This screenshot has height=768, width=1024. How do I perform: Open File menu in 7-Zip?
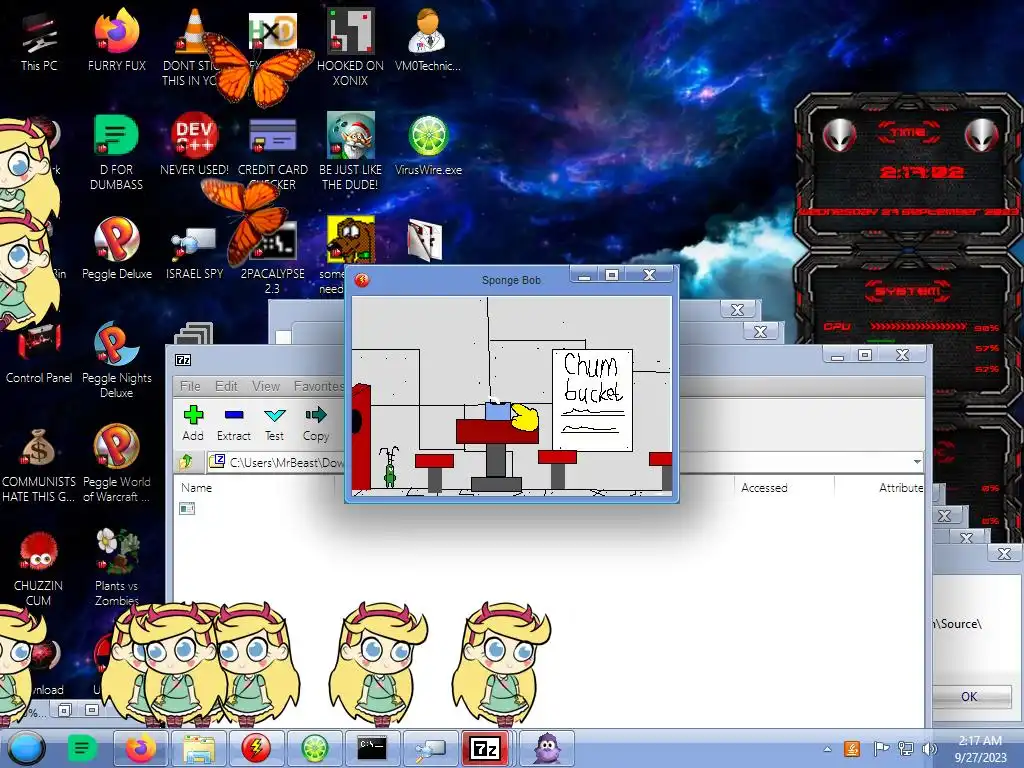[190, 386]
